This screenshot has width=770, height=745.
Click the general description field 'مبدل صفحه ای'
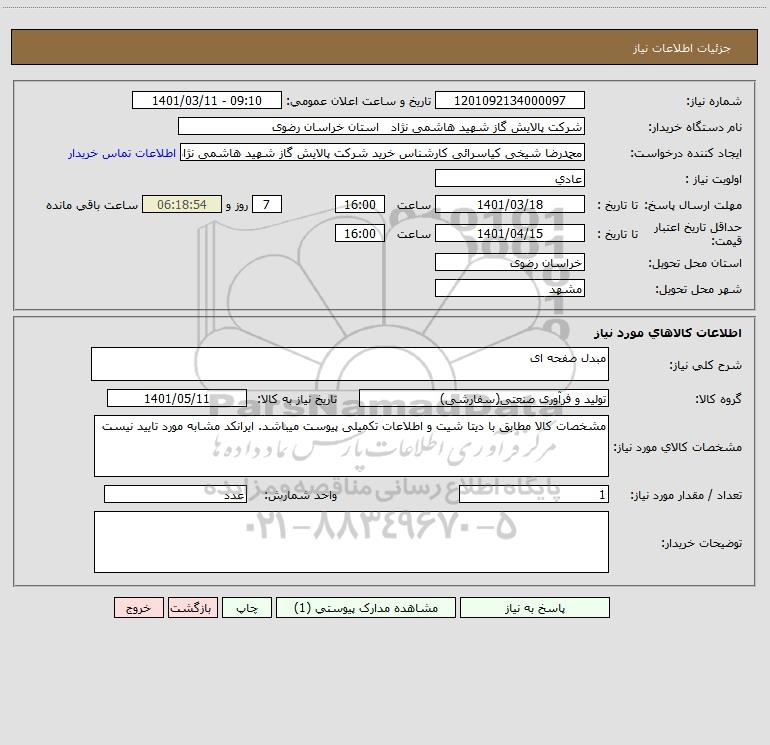[x=350, y=364]
